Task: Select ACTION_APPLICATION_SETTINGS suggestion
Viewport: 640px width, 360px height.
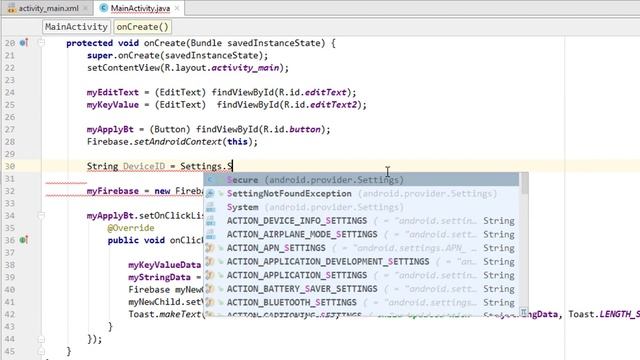Action: click(x=361, y=275)
